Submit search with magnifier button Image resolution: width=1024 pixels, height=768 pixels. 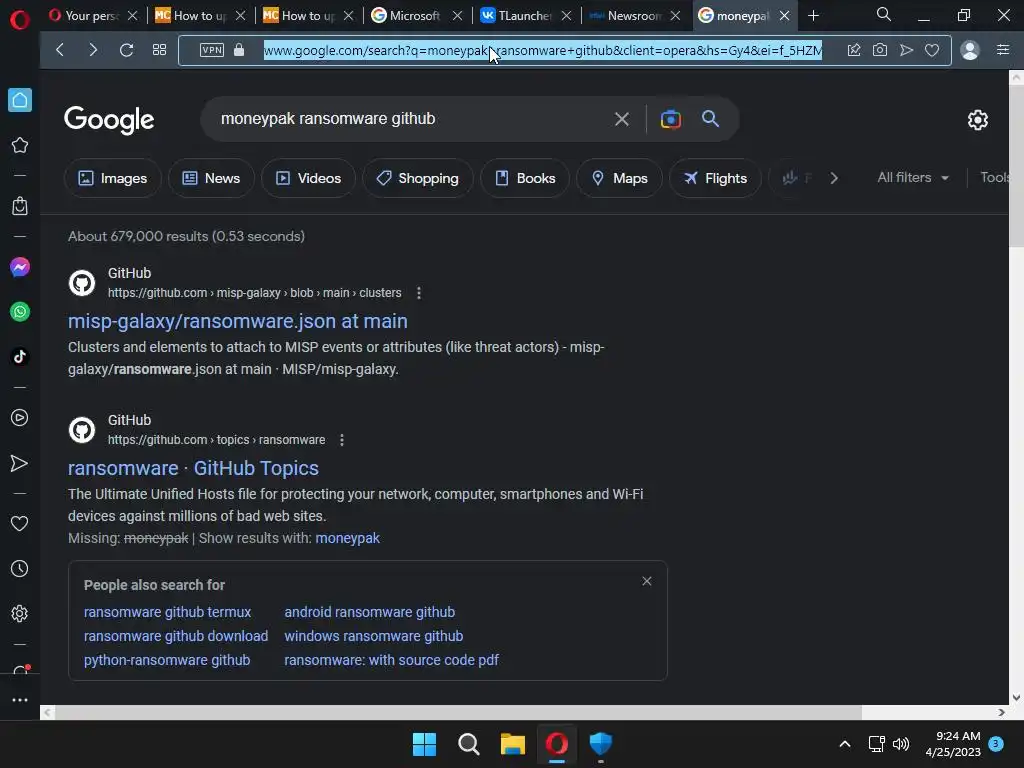[711, 119]
